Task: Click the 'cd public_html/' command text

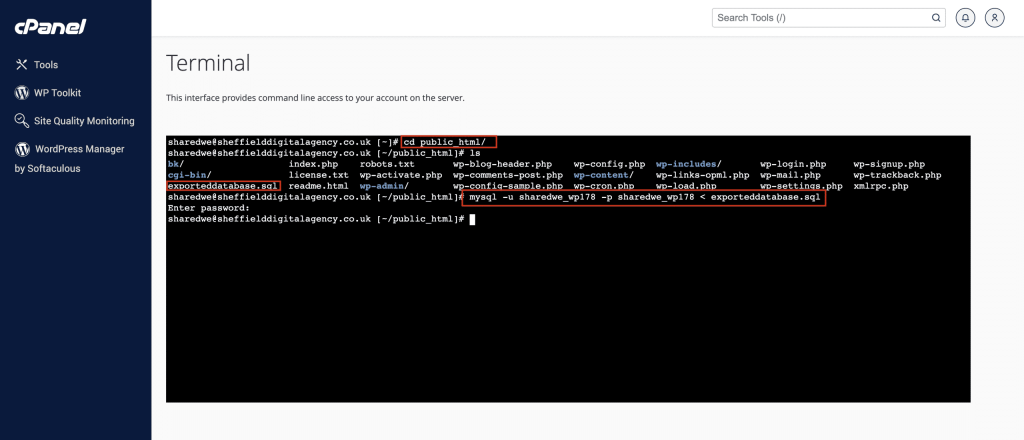Action: 444,142
